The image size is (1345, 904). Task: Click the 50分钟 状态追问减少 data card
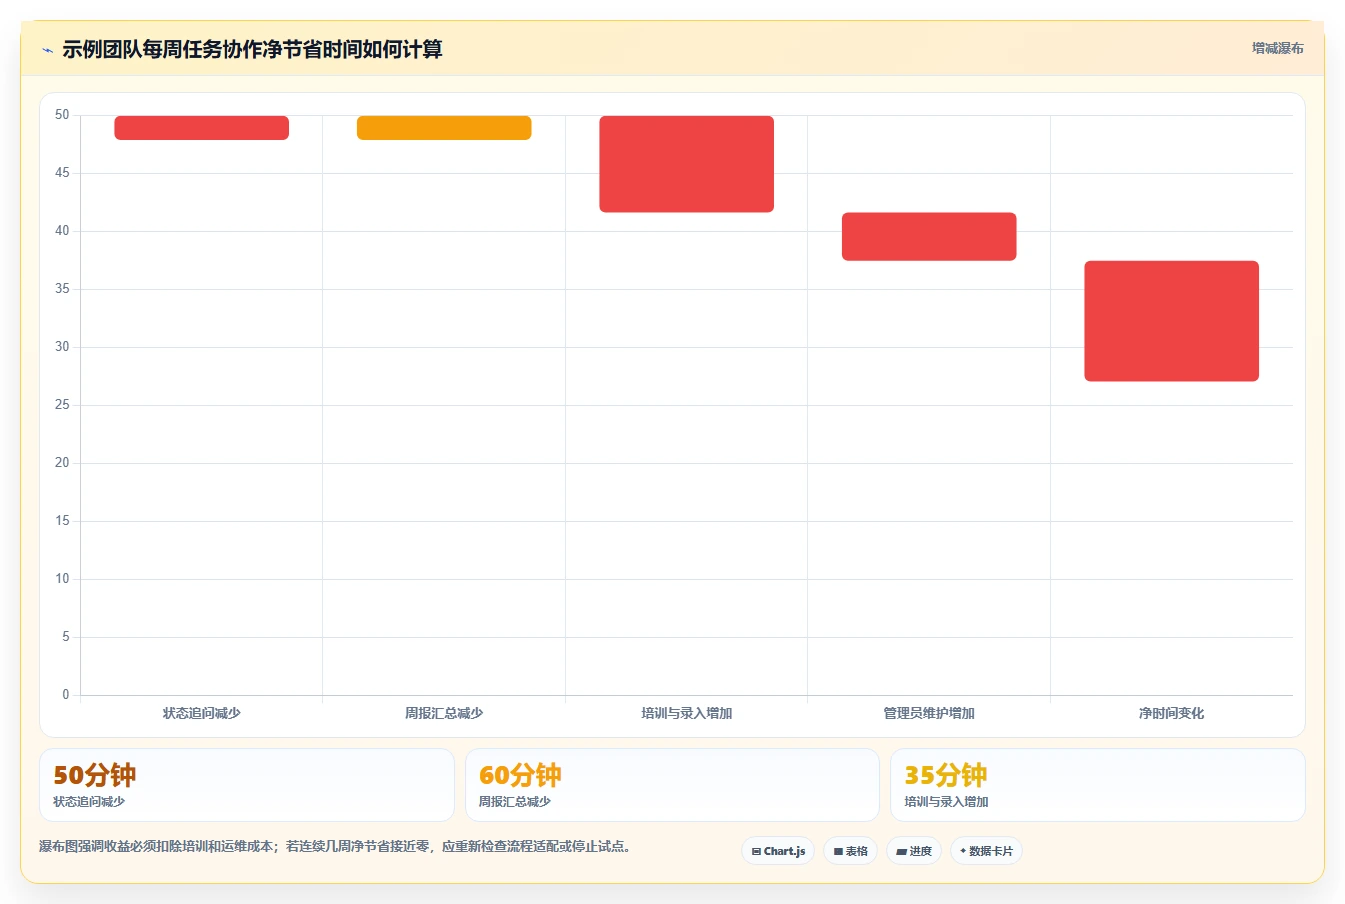point(247,785)
